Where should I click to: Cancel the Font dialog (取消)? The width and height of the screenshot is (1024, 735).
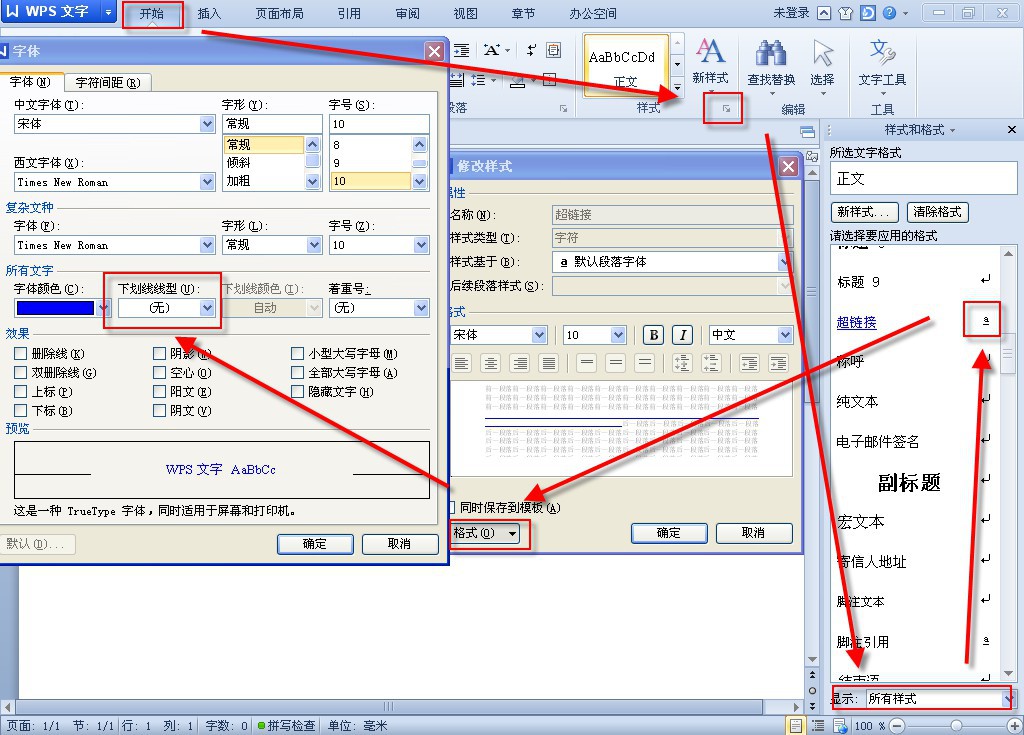(399, 544)
